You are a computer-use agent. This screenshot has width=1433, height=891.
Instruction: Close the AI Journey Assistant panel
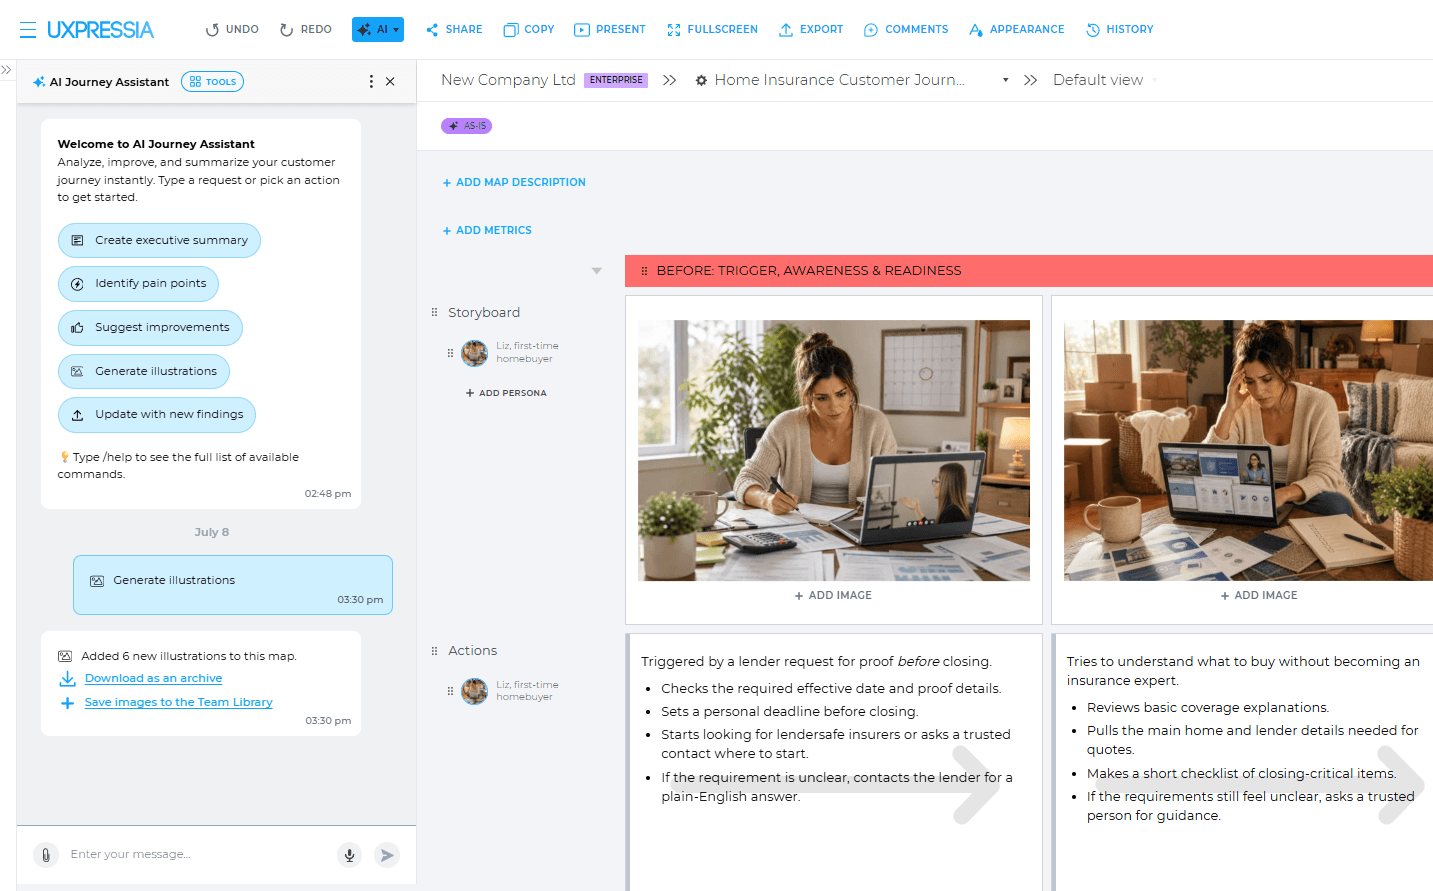pos(390,82)
